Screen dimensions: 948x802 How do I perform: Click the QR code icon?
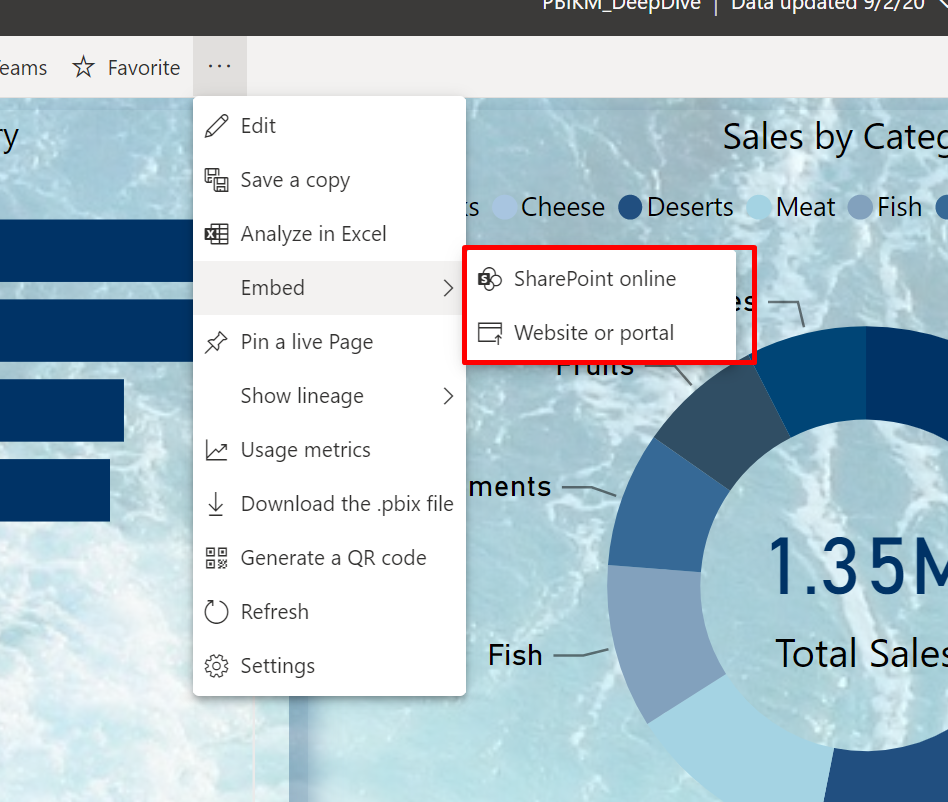point(216,558)
